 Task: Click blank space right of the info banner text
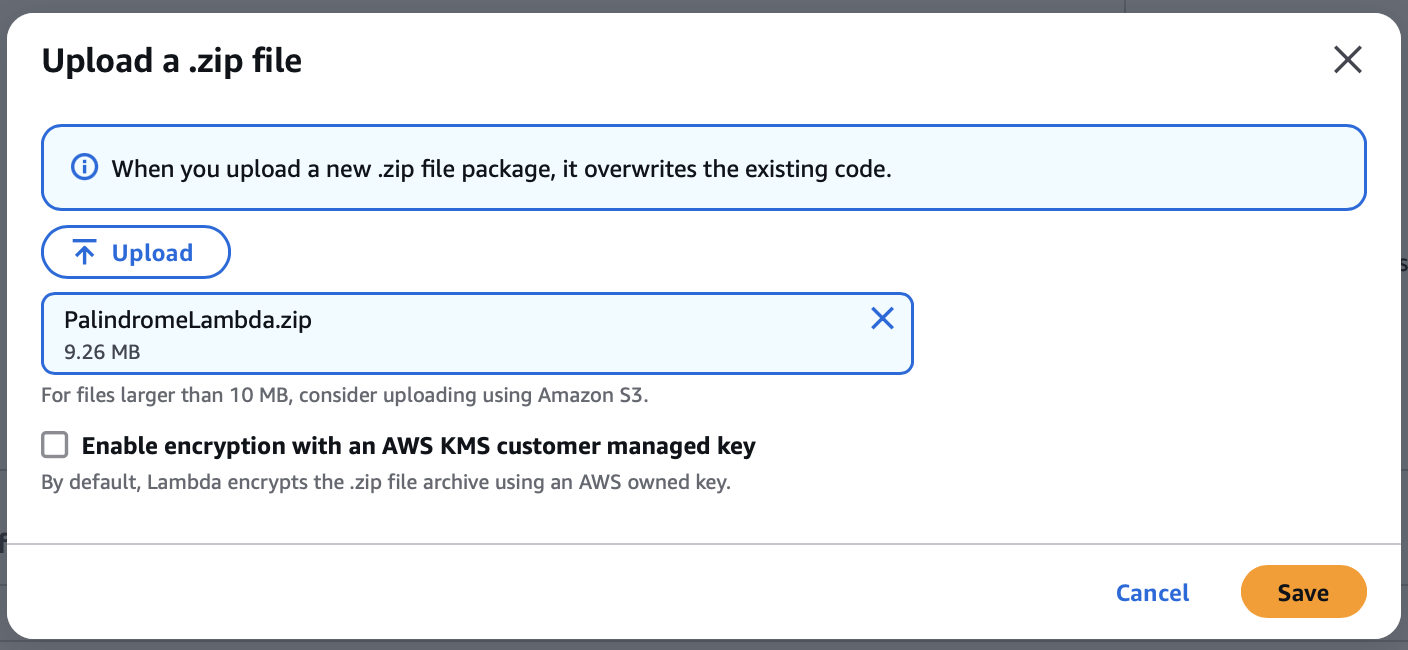click(1120, 168)
